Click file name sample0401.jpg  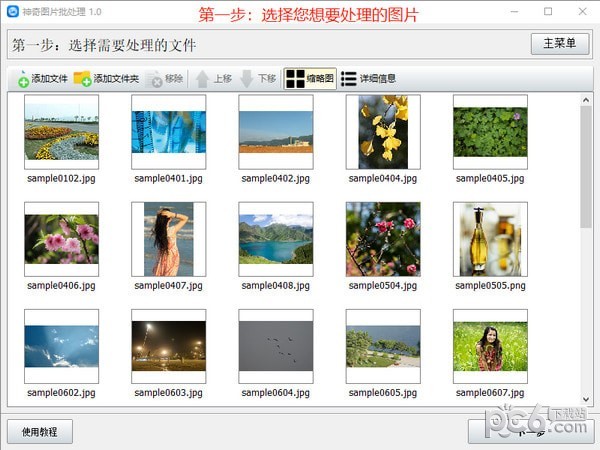[168, 179]
